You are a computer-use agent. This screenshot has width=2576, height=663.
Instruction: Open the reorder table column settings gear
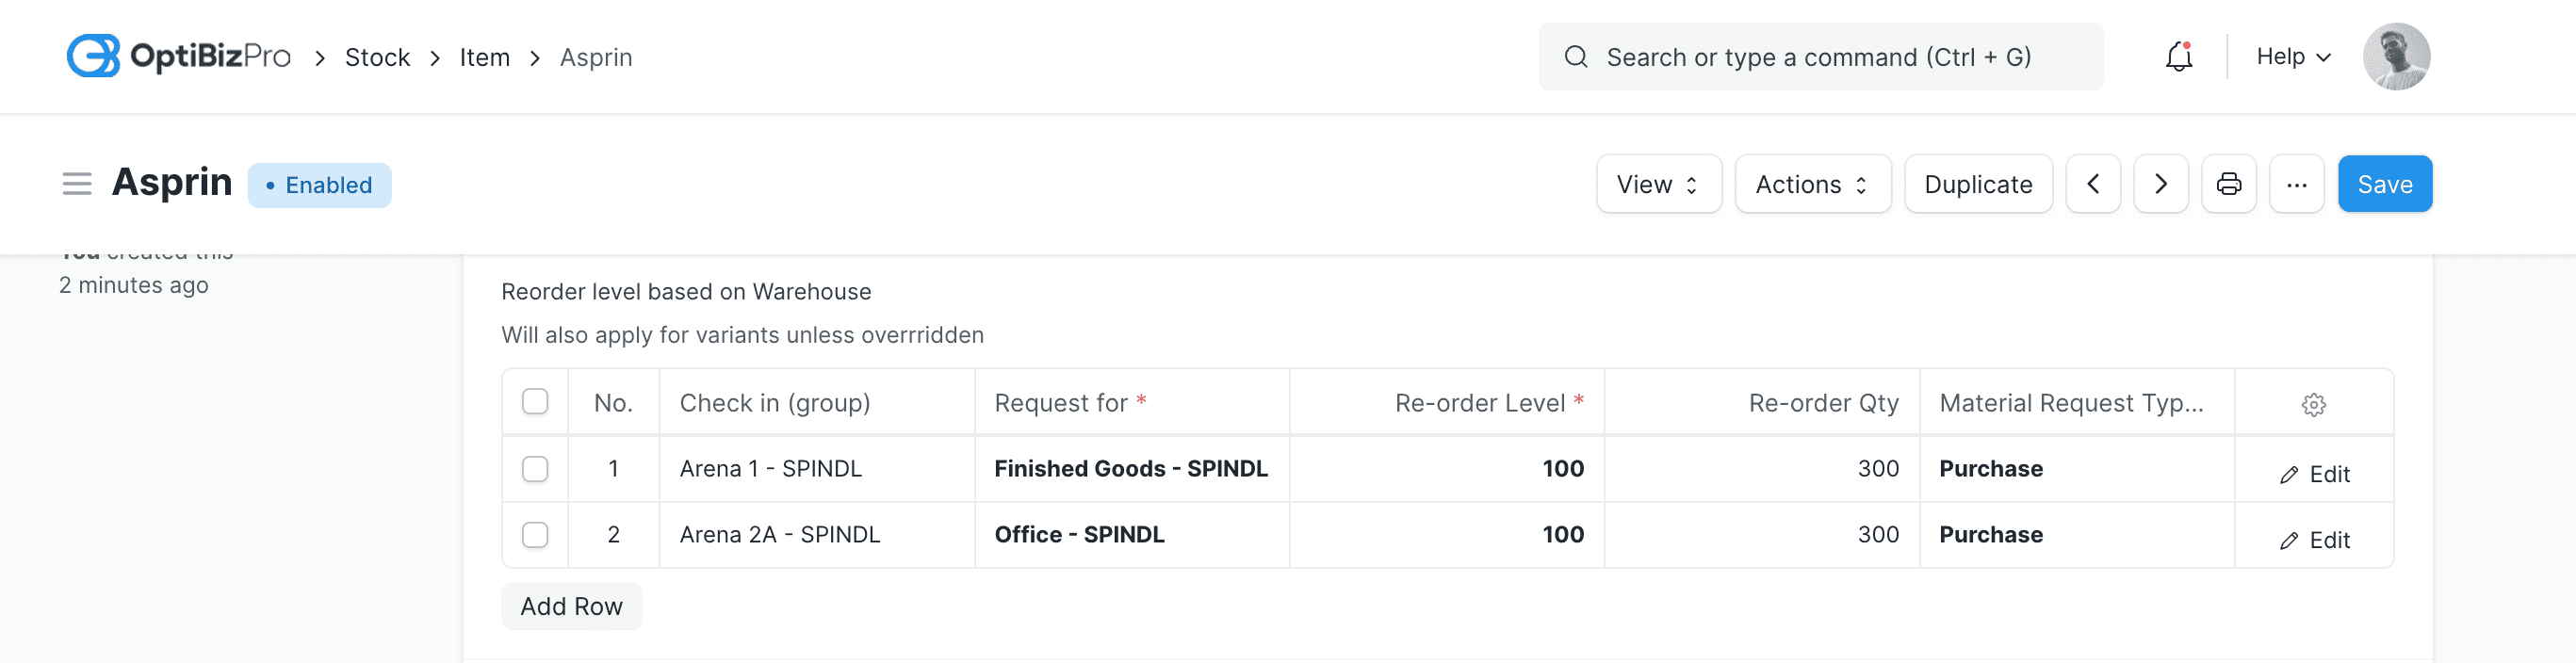tap(2314, 404)
